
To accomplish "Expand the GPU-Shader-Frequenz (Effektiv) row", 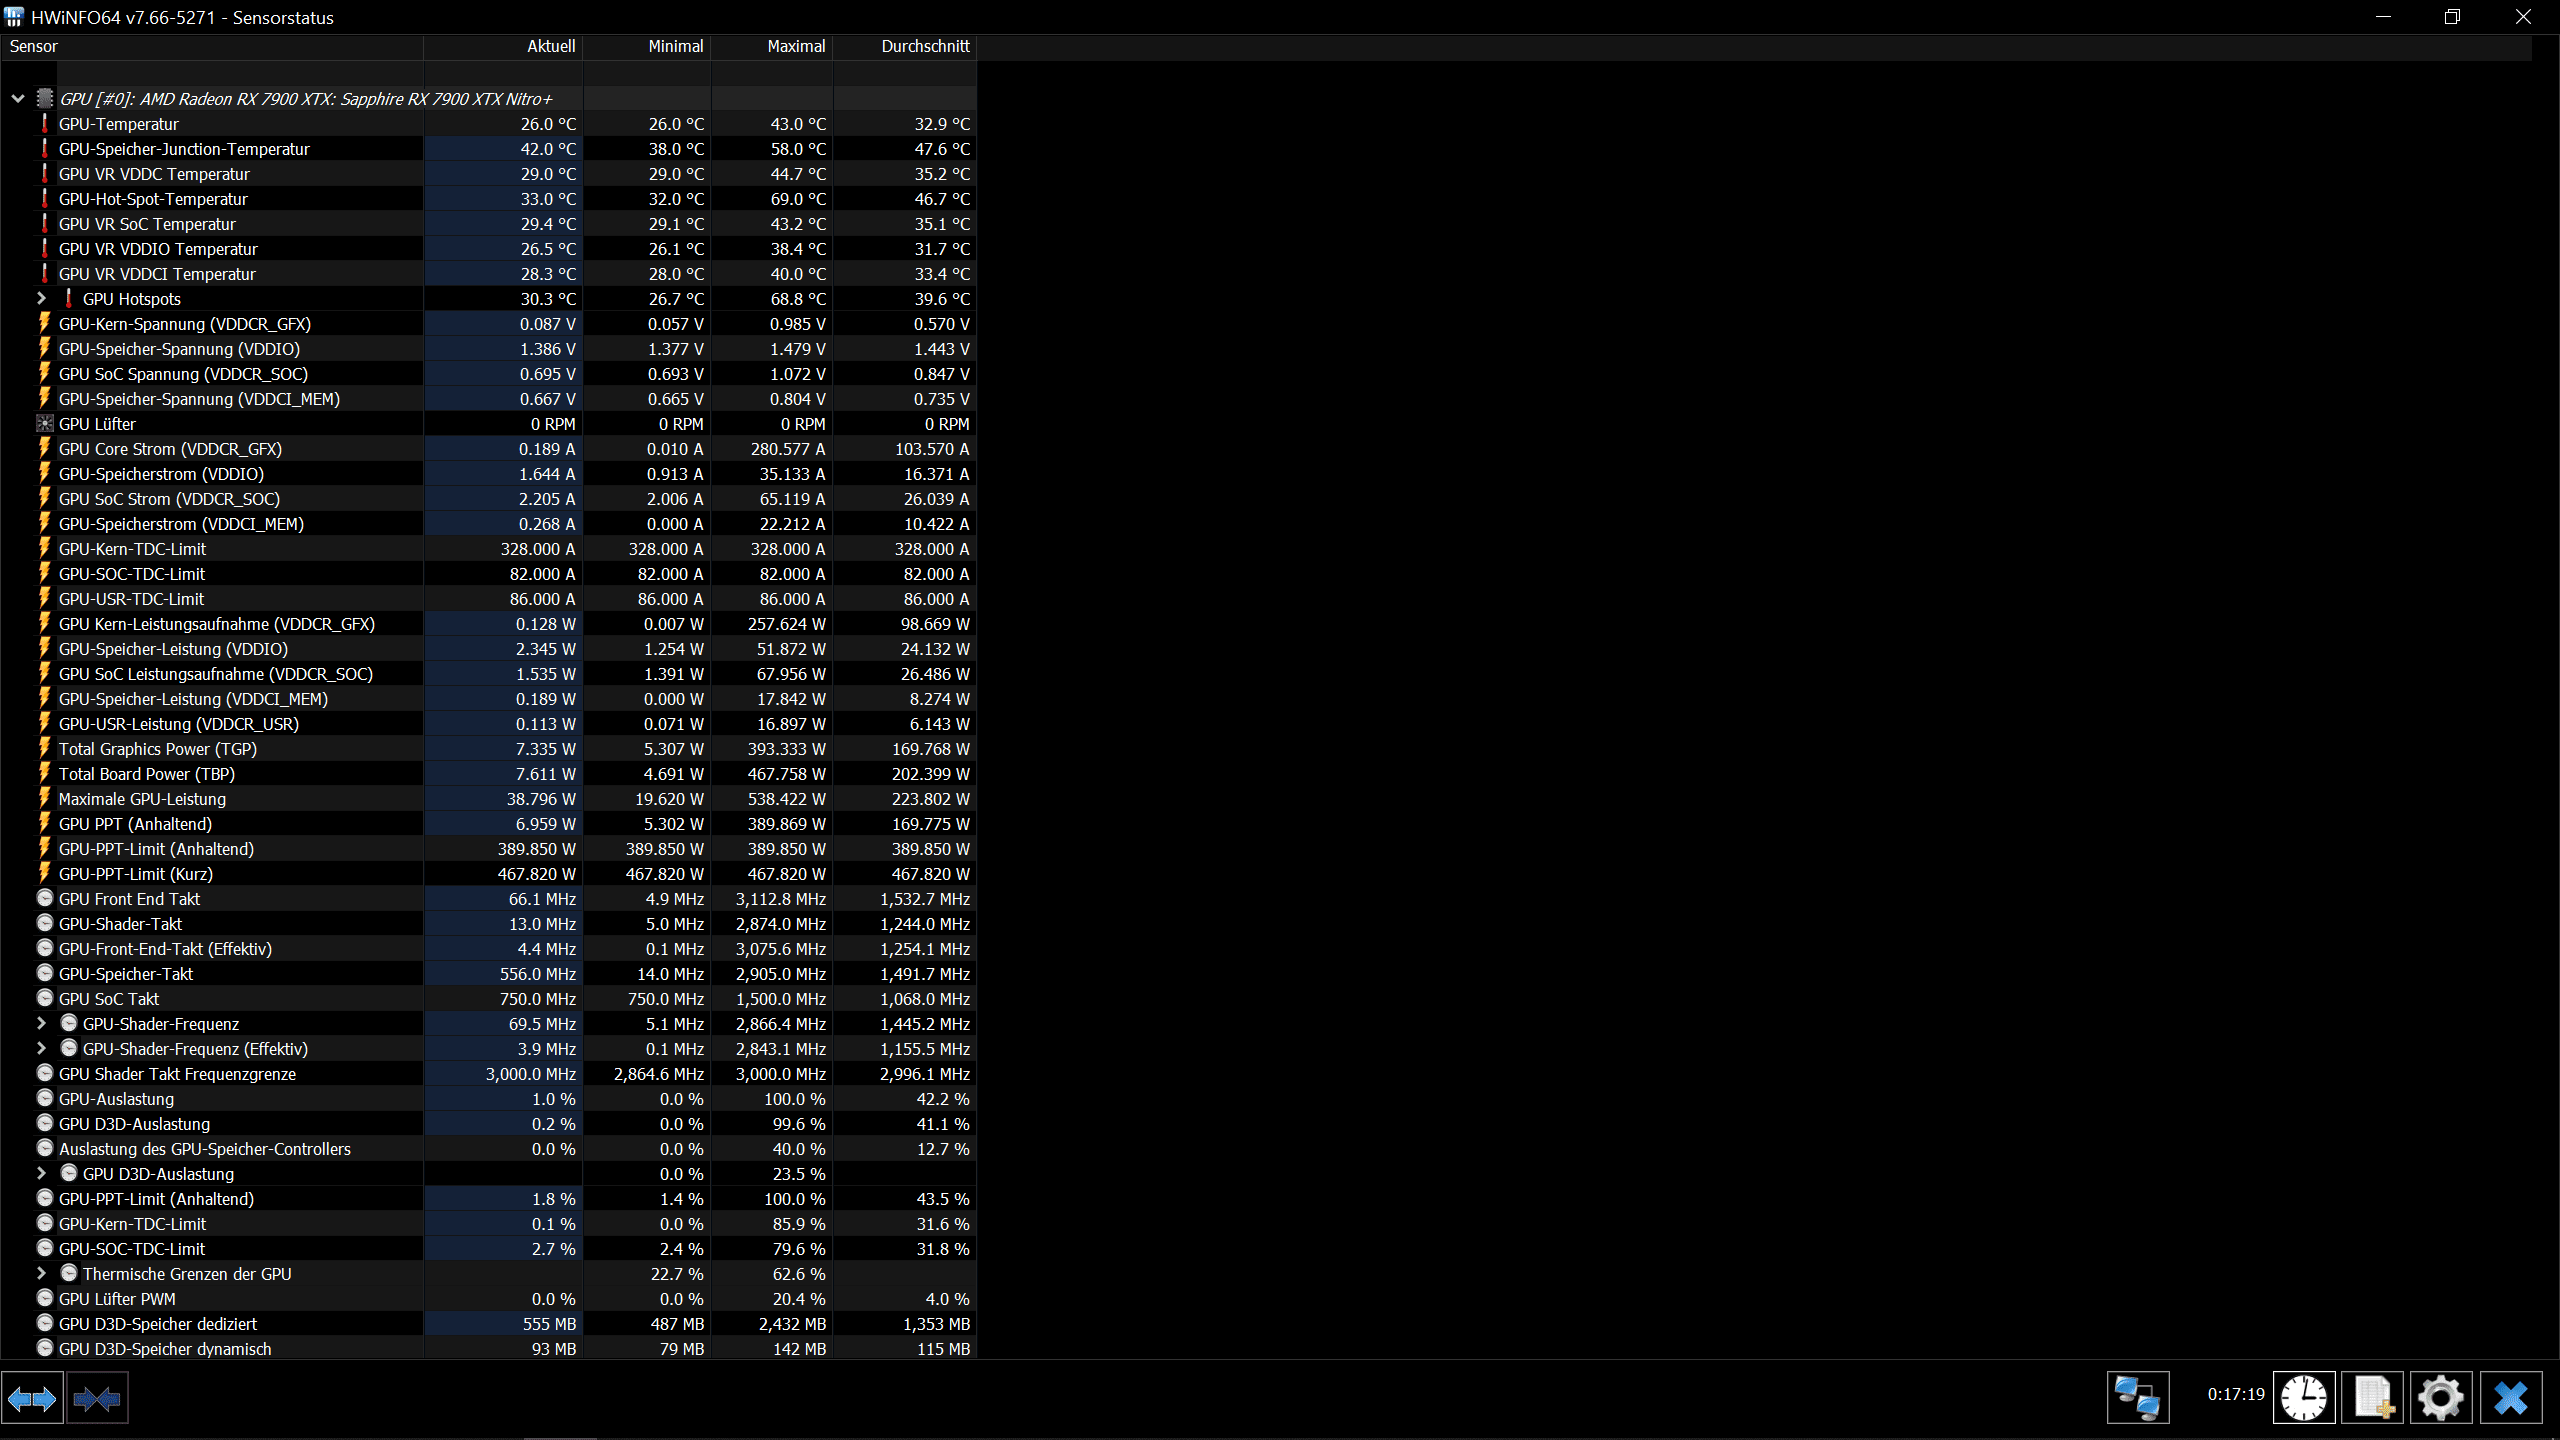I will [x=41, y=1048].
